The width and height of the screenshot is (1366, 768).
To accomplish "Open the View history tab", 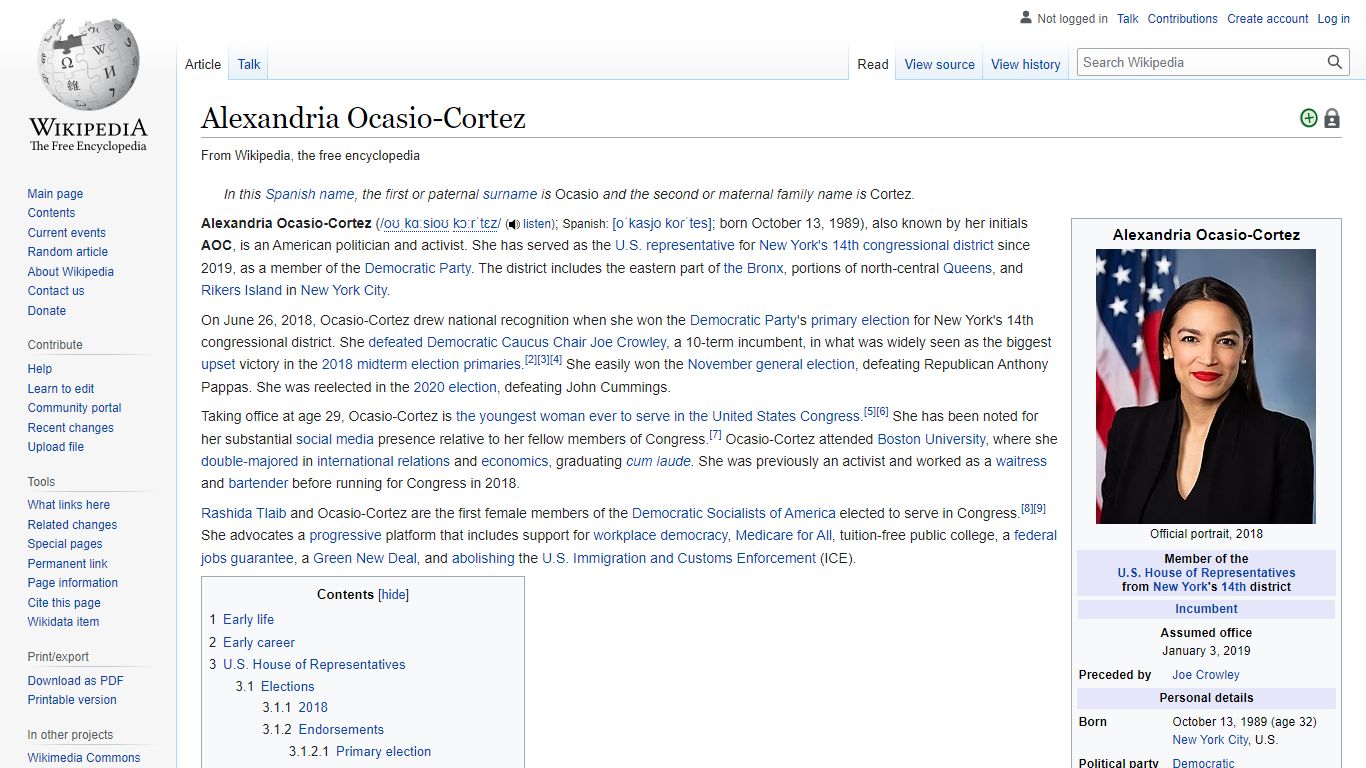I will coord(1025,64).
